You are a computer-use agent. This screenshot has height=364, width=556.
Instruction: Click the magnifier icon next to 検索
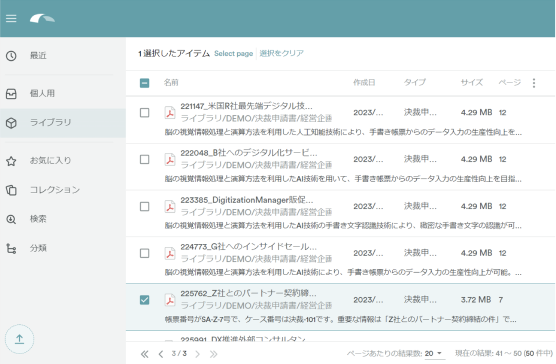point(11,219)
